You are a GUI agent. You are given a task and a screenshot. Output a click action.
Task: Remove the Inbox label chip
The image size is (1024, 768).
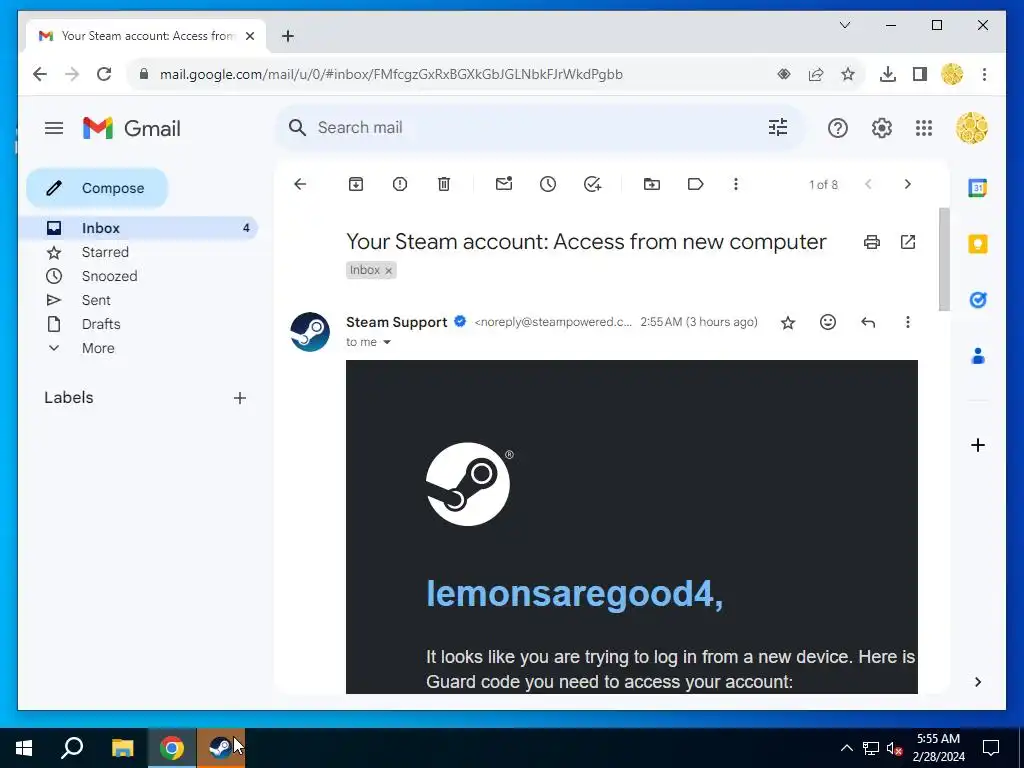[x=389, y=270]
